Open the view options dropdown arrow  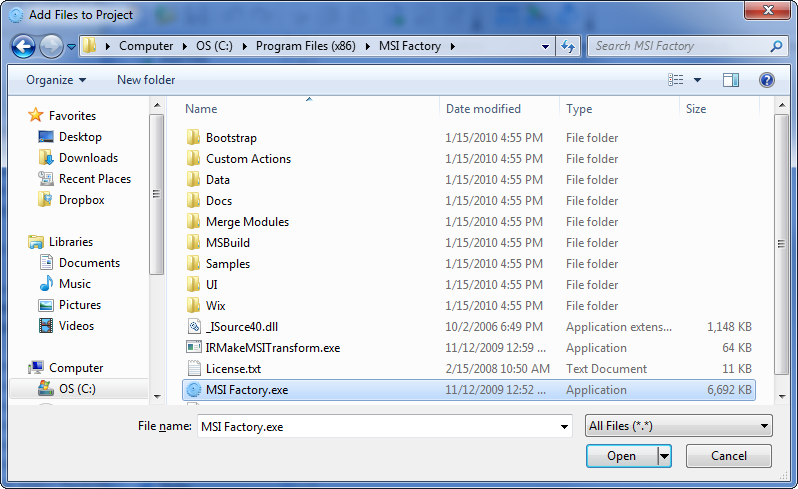pyautogui.click(x=697, y=80)
